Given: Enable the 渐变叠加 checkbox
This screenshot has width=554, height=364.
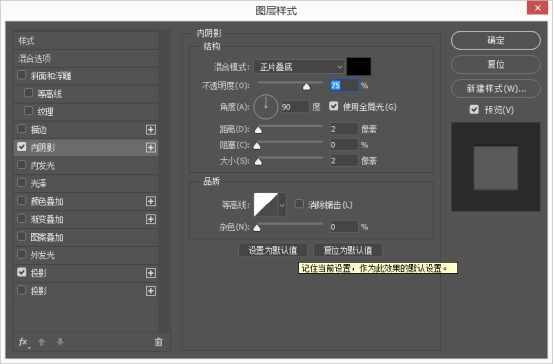Looking at the screenshot, I should 22,218.
